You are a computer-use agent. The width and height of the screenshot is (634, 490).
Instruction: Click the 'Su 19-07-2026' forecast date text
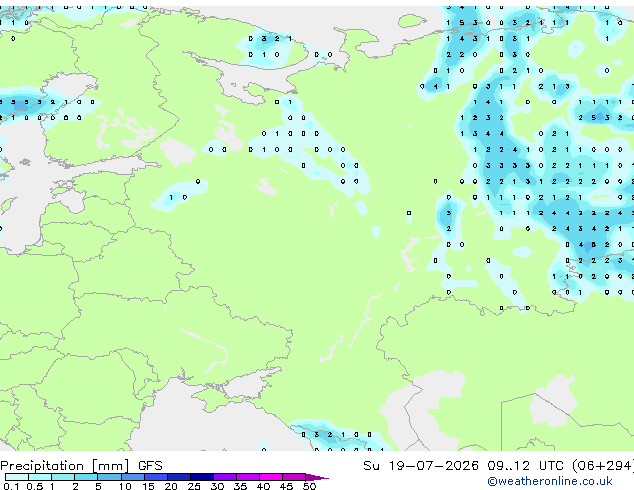pyautogui.click(x=421, y=466)
